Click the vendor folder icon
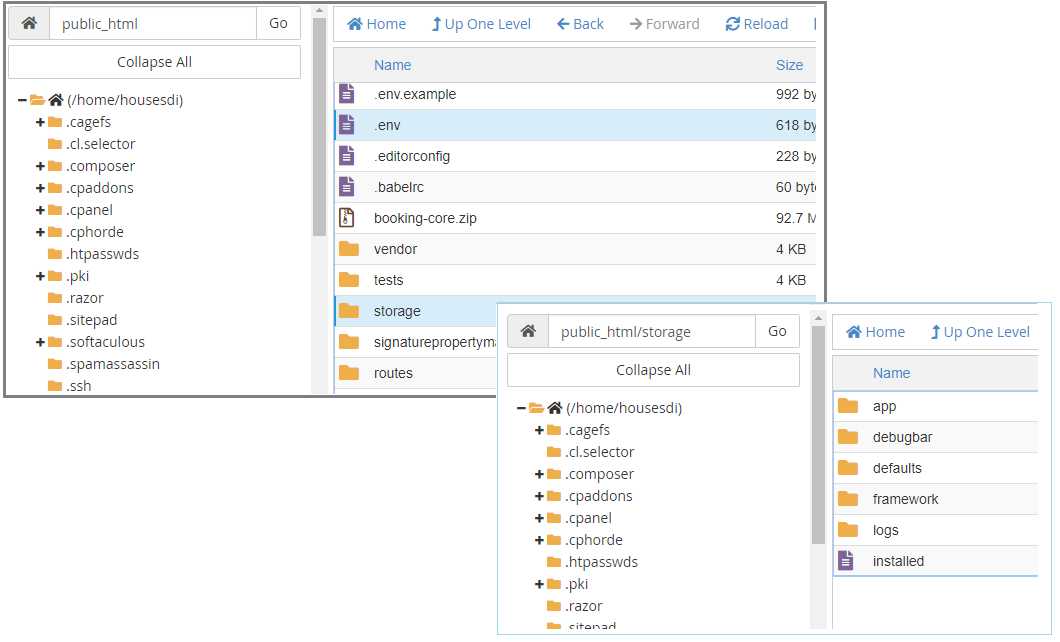 (x=348, y=249)
